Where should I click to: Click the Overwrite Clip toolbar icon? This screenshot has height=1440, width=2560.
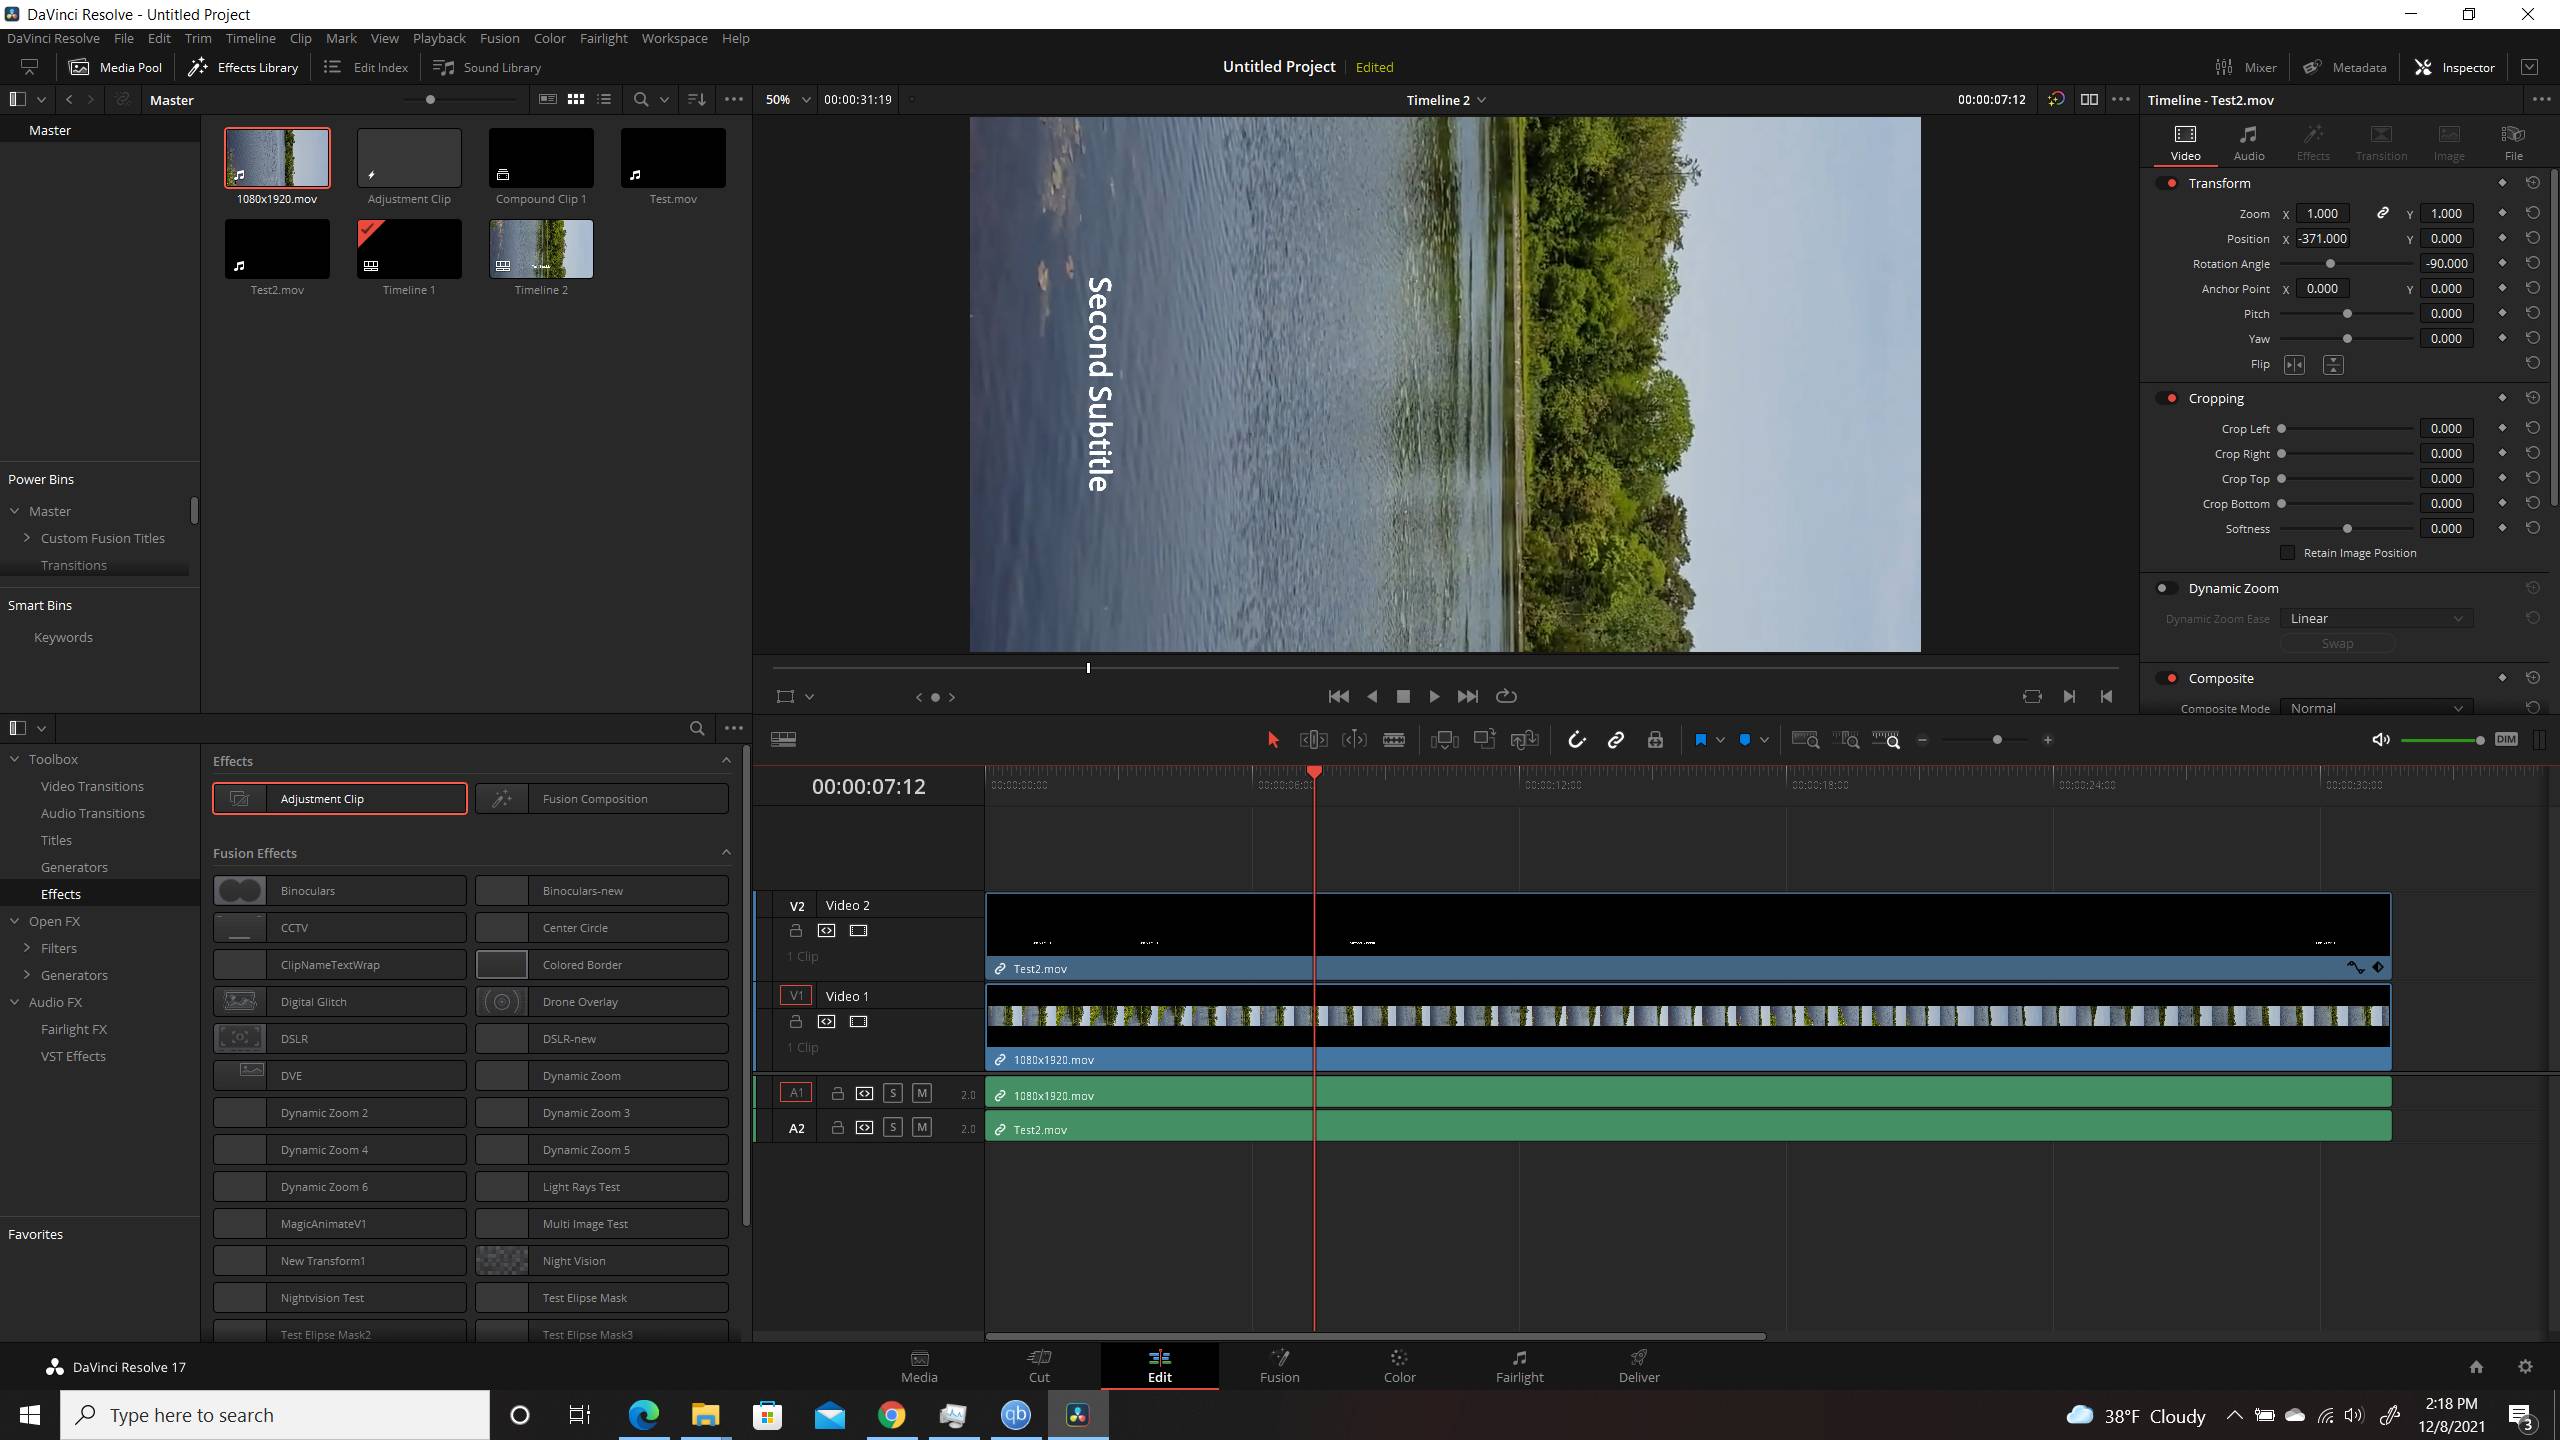[1484, 740]
